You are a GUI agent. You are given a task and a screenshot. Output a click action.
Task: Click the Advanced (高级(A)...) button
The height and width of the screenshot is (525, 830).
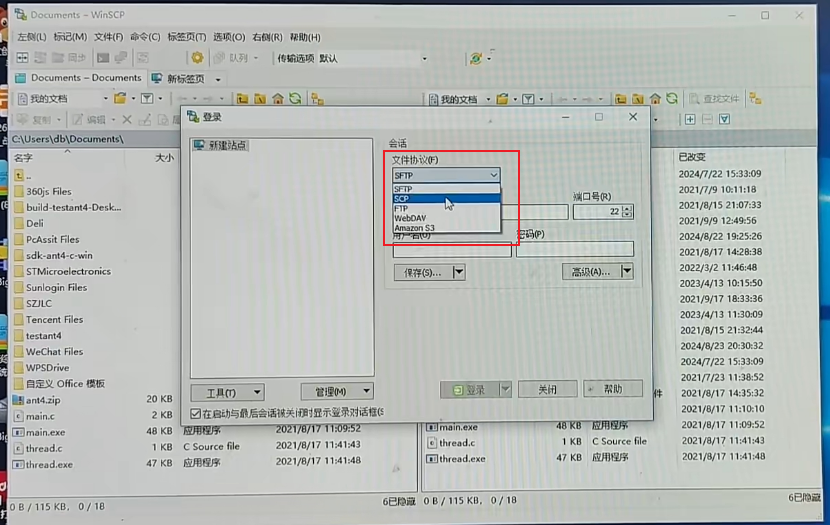[x=591, y=271]
